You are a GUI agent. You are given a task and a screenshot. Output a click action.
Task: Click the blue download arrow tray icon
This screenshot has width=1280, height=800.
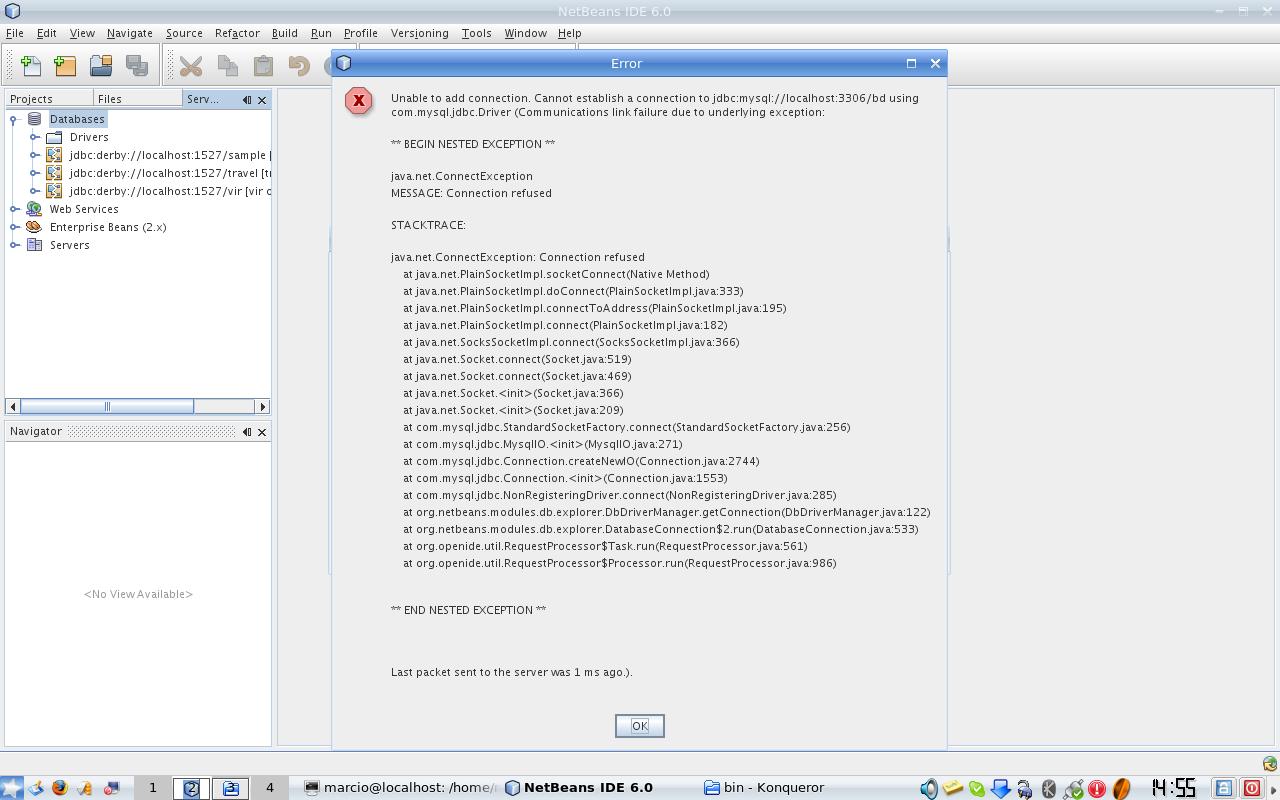click(x=1000, y=789)
